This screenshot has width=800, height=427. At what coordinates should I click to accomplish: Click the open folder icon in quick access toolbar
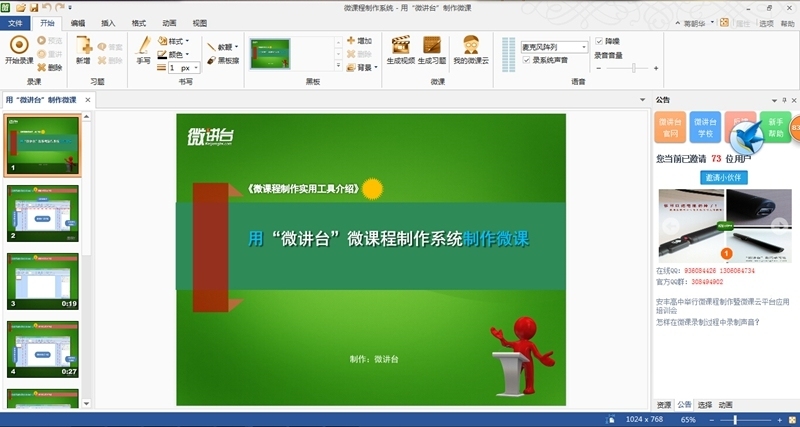pyautogui.click(x=21, y=8)
